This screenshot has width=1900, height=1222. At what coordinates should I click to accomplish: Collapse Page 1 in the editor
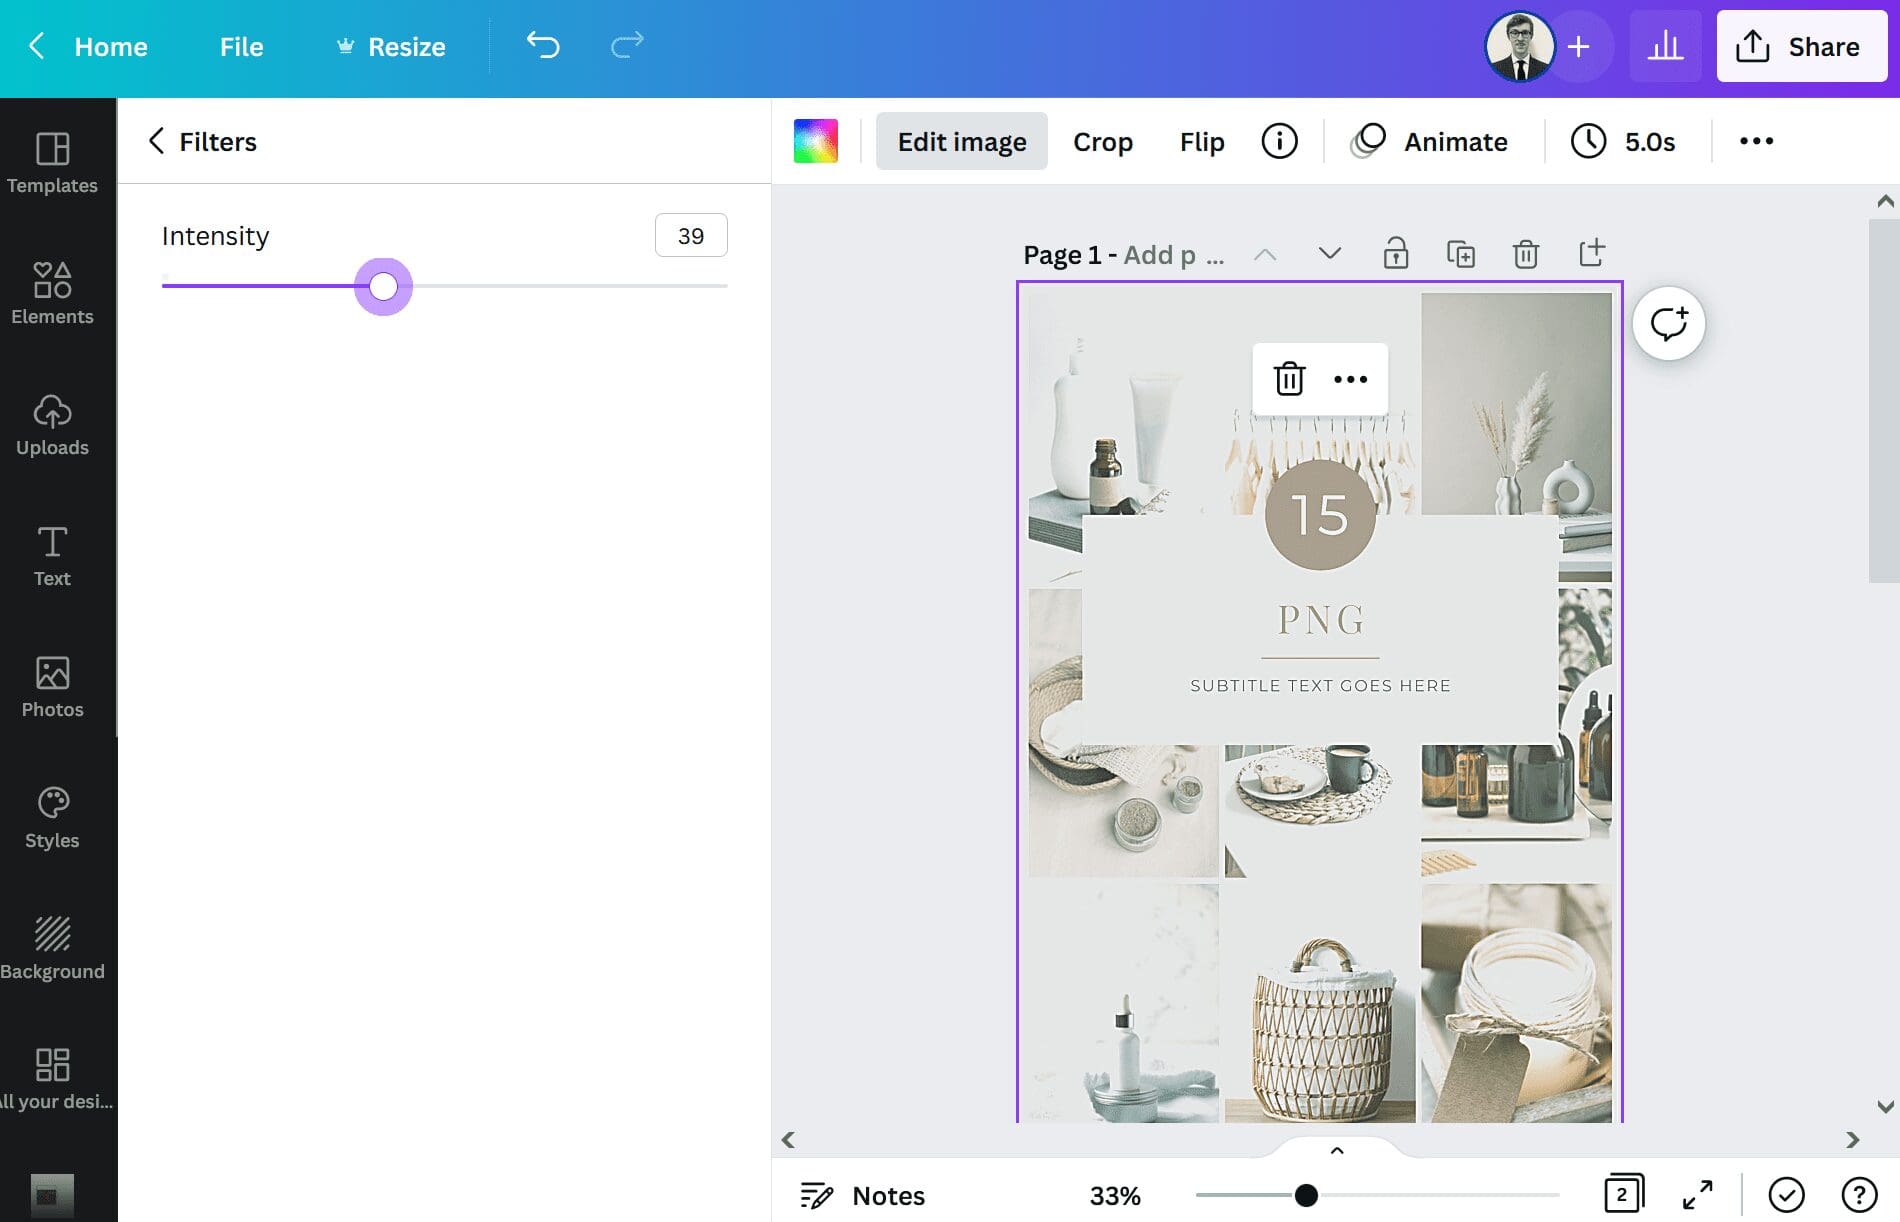[x=1265, y=254]
